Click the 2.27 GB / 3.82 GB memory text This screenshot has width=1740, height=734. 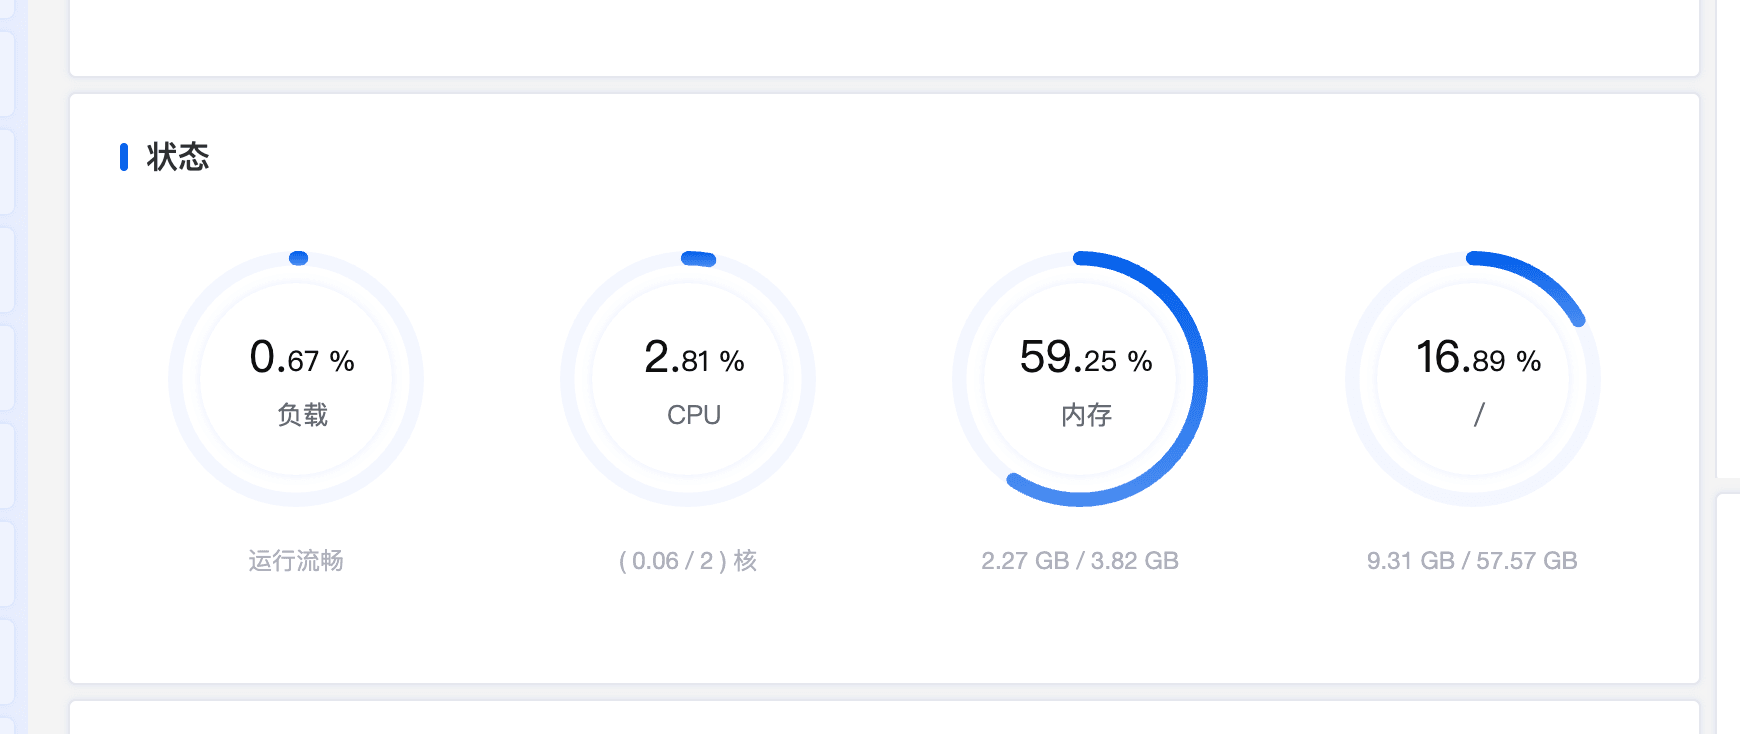coord(1080,561)
